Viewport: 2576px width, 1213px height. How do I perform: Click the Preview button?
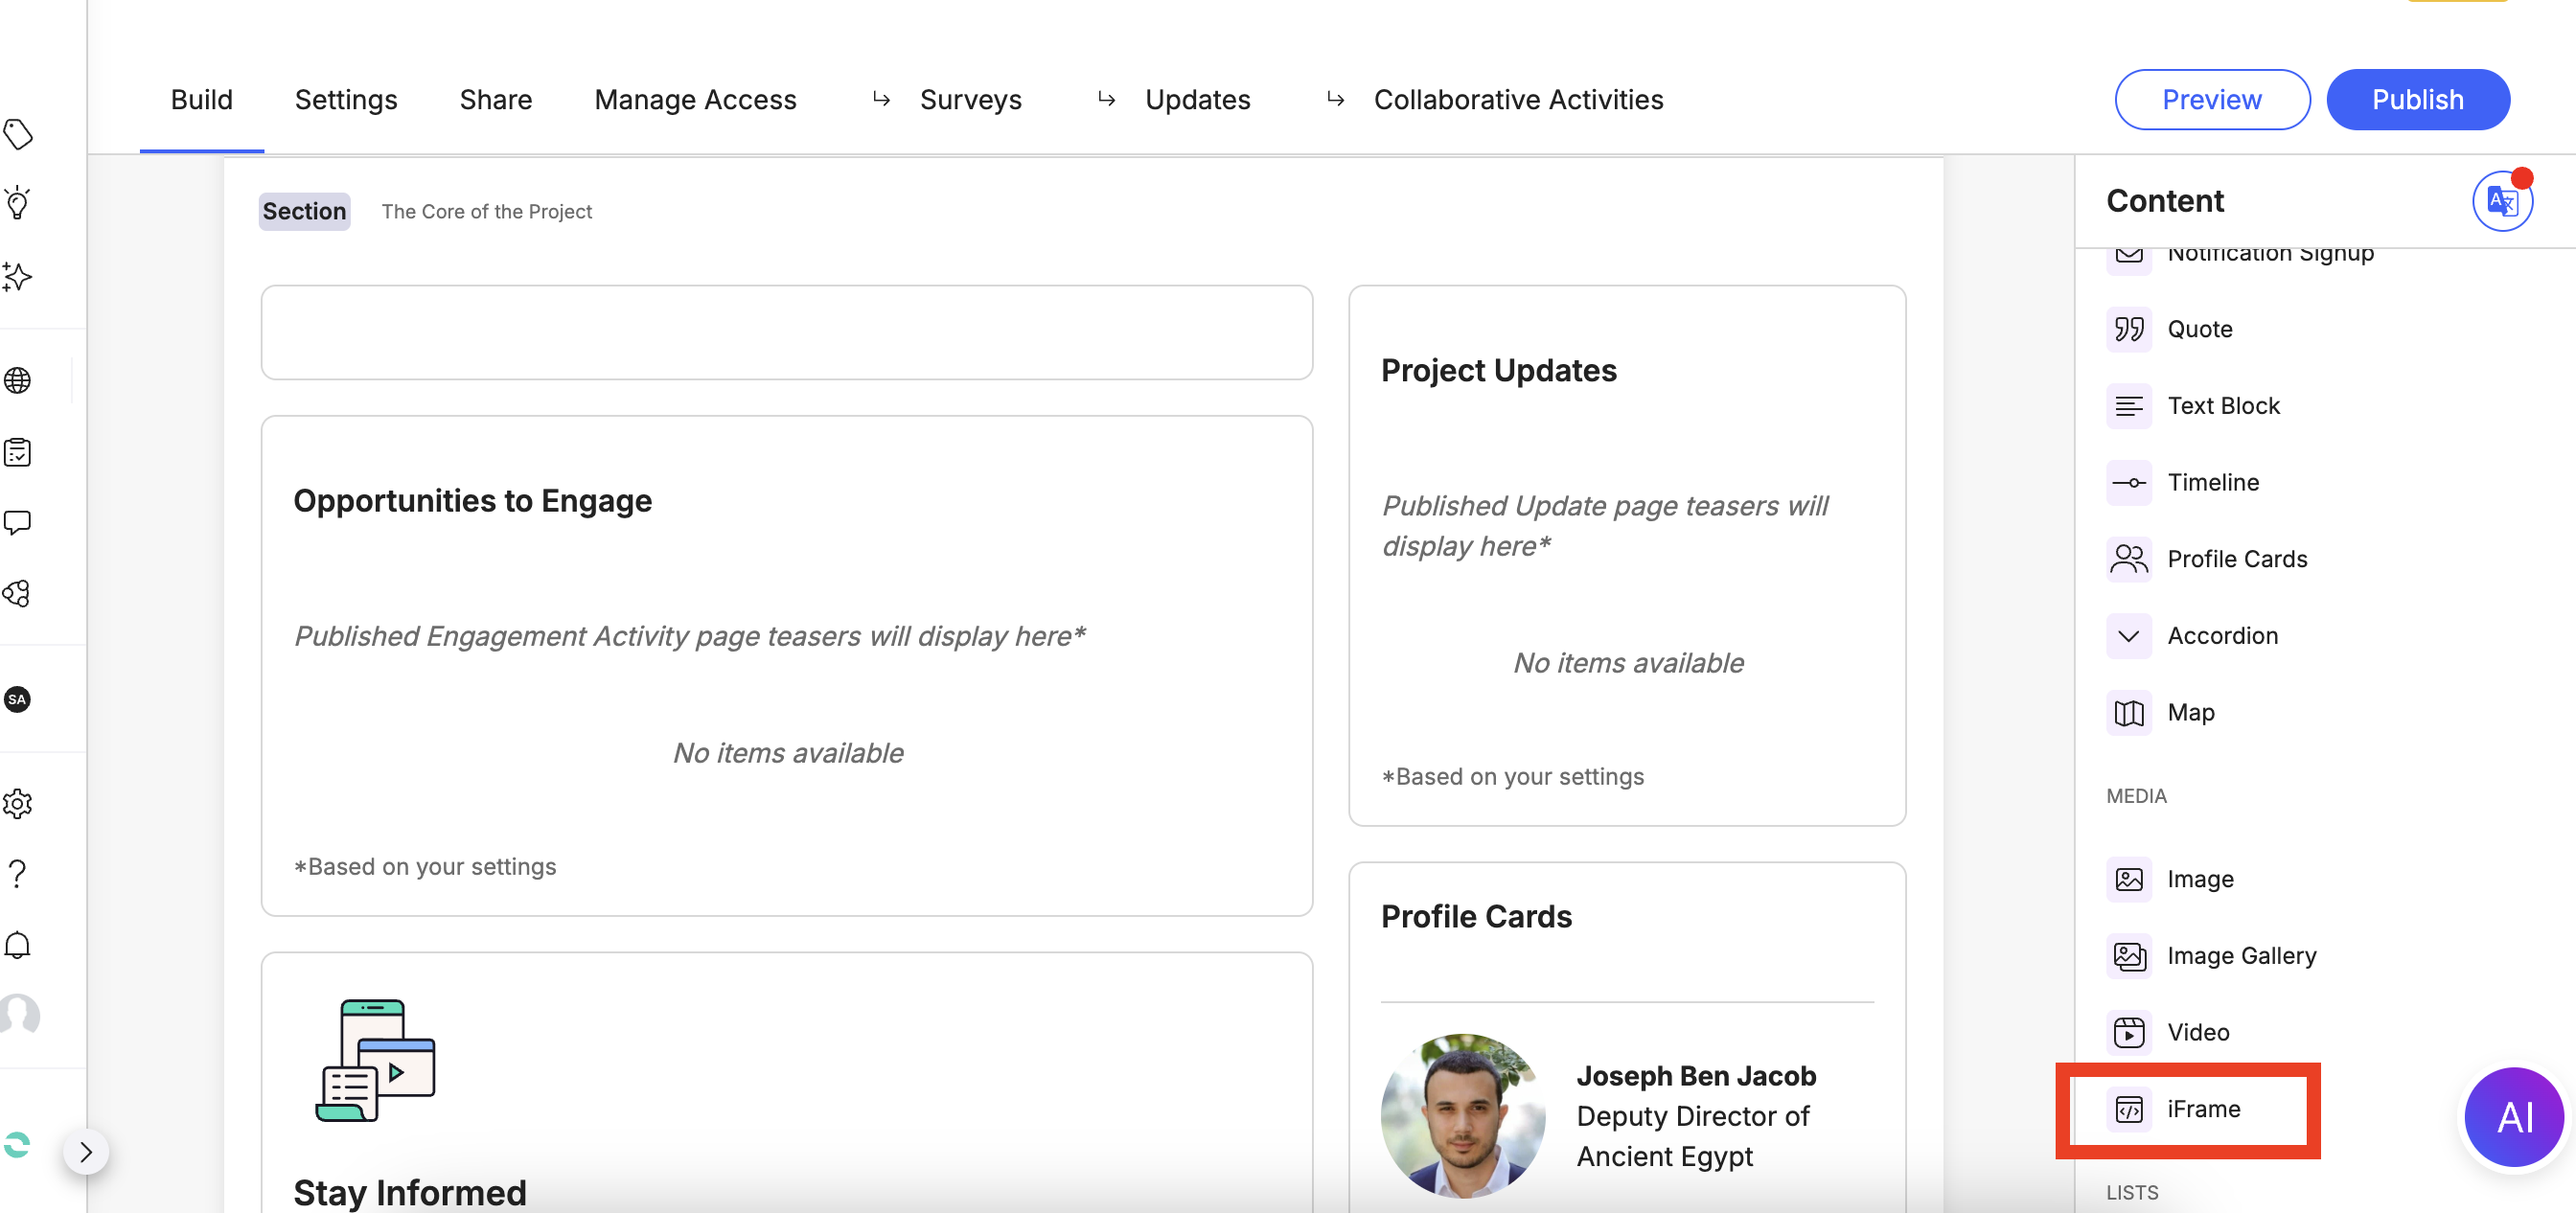2211,100
